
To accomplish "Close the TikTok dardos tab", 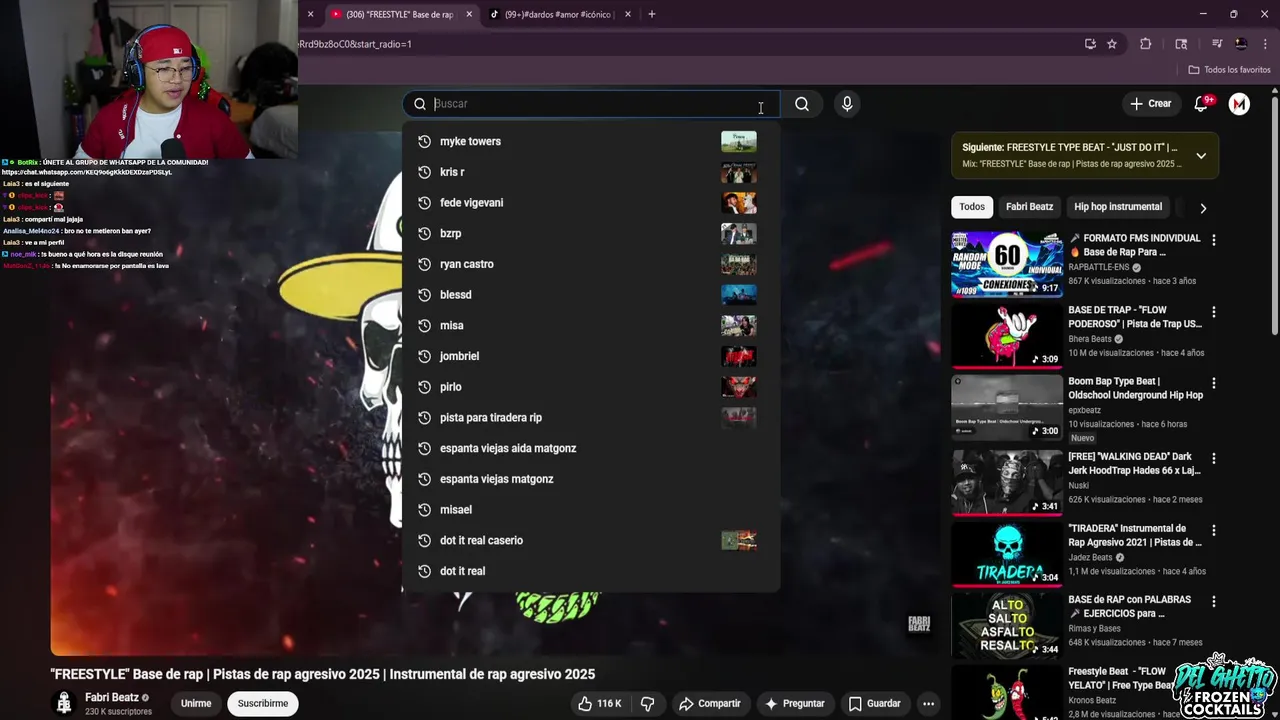I will [x=628, y=14].
